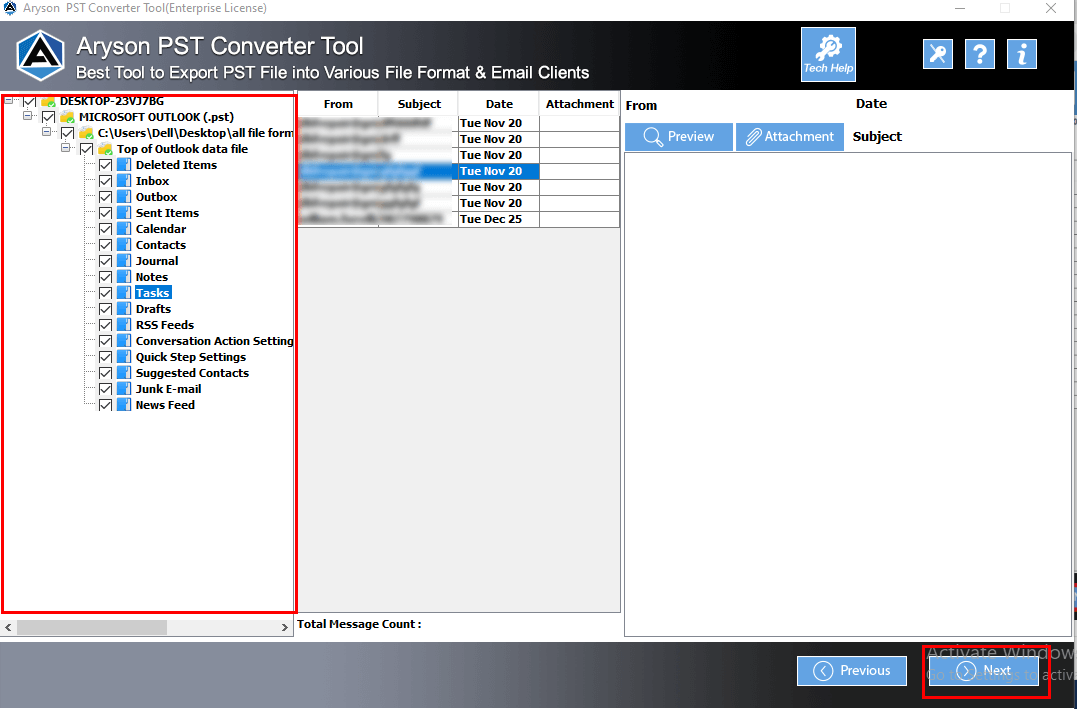Uncheck the Junk E-mail checkbox
This screenshot has height=709, width=1077.
tap(106, 388)
